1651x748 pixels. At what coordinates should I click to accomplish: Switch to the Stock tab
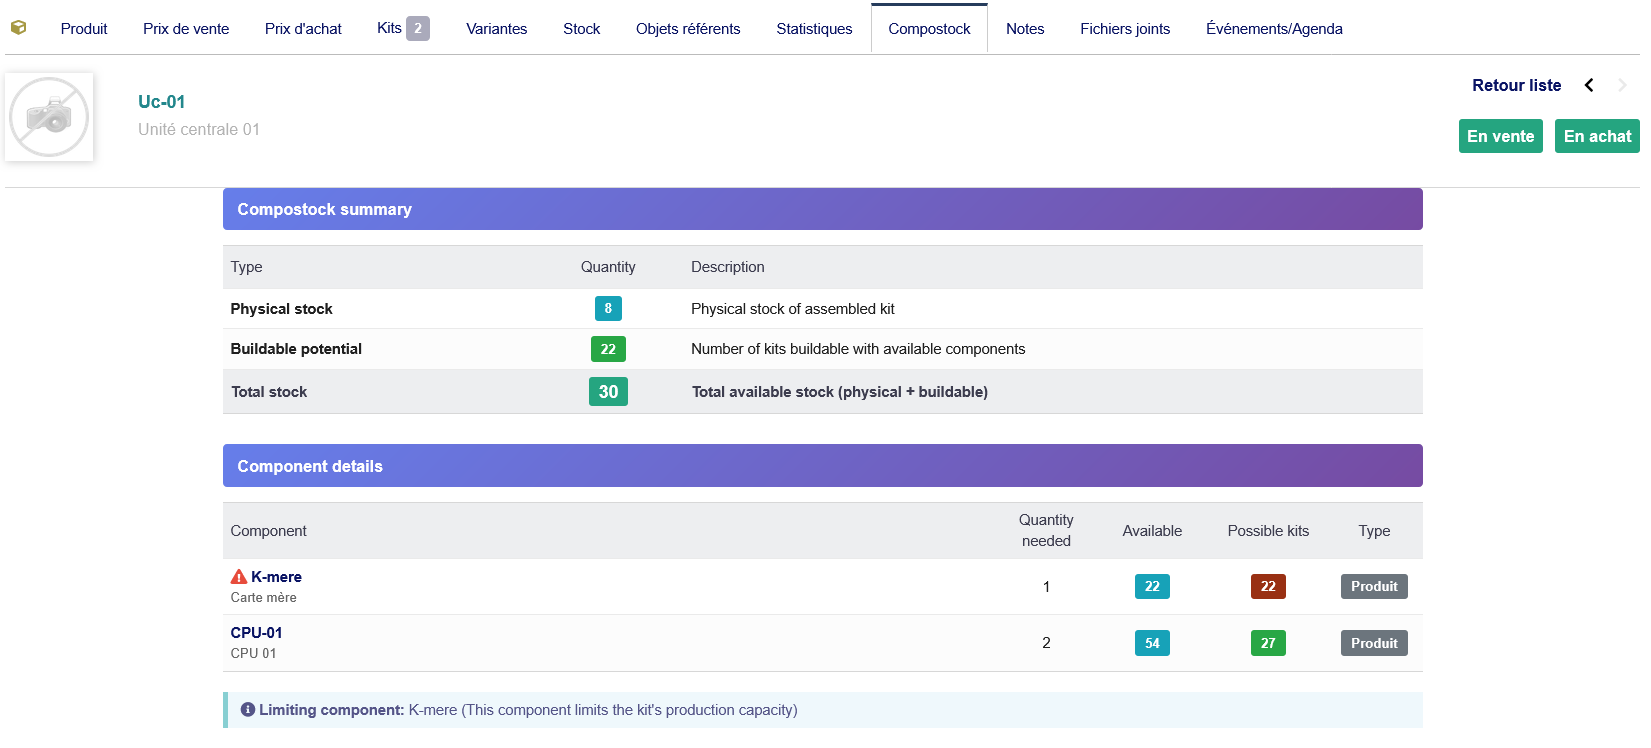pos(581,29)
